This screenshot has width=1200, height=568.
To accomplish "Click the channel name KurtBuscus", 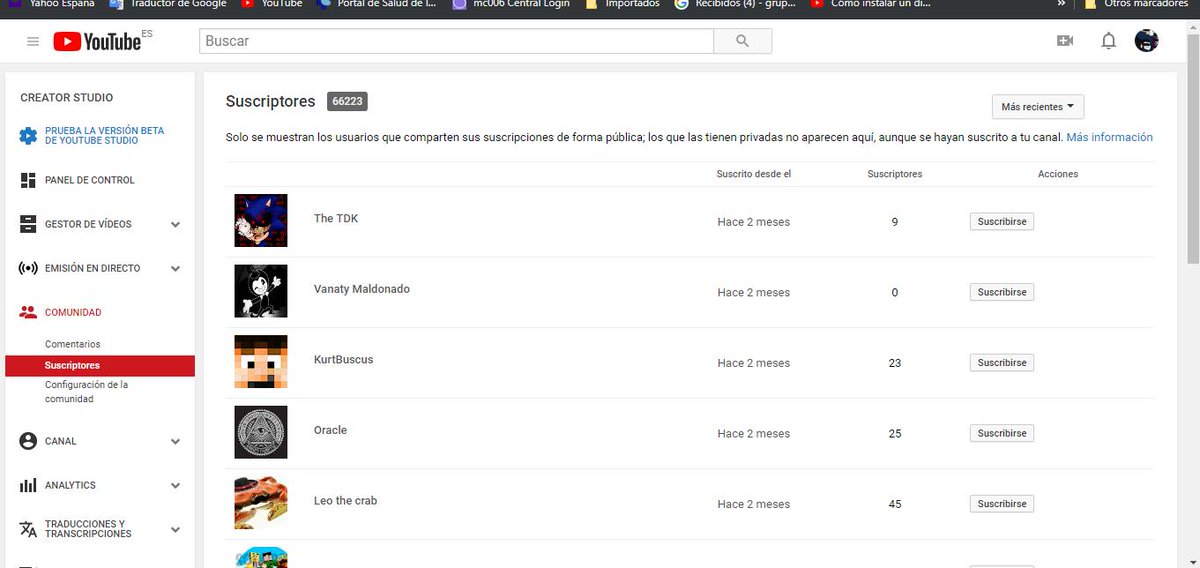I will pyautogui.click(x=343, y=359).
